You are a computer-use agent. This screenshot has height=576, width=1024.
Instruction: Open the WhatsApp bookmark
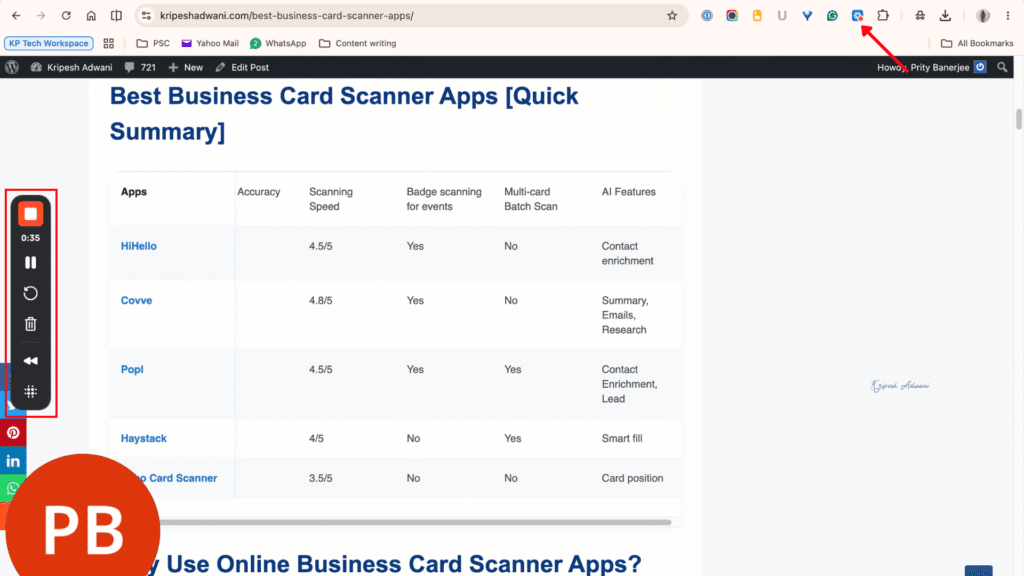pyautogui.click(x=278, y=43)
